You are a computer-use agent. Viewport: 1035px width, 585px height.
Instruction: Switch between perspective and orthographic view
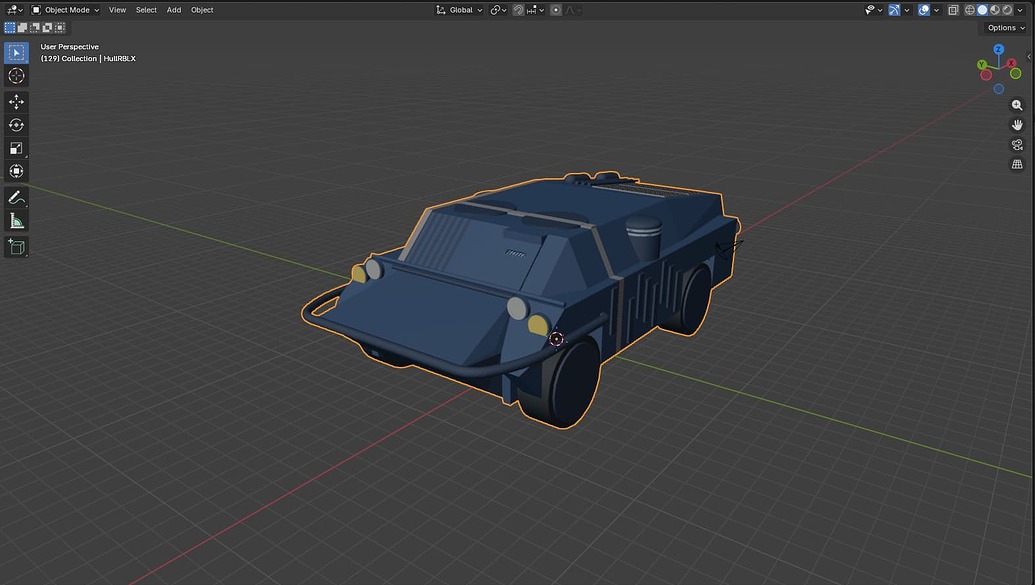point(1017,164)
